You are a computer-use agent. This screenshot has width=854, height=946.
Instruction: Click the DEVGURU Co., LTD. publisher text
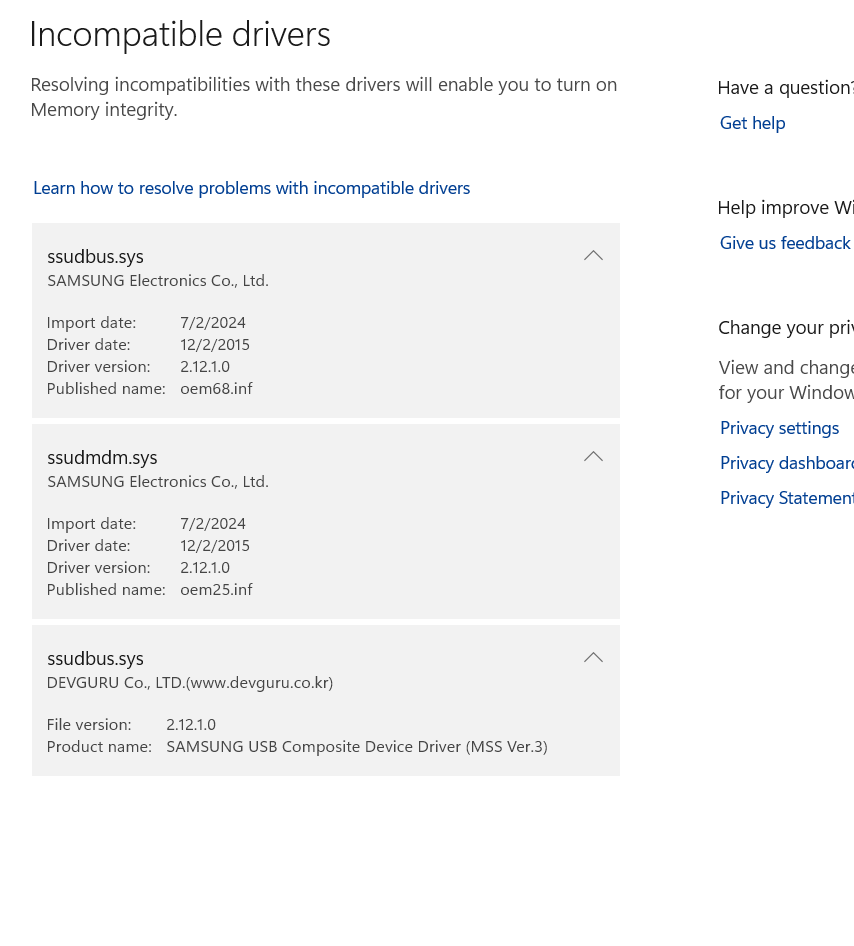[x=190, y=683]
